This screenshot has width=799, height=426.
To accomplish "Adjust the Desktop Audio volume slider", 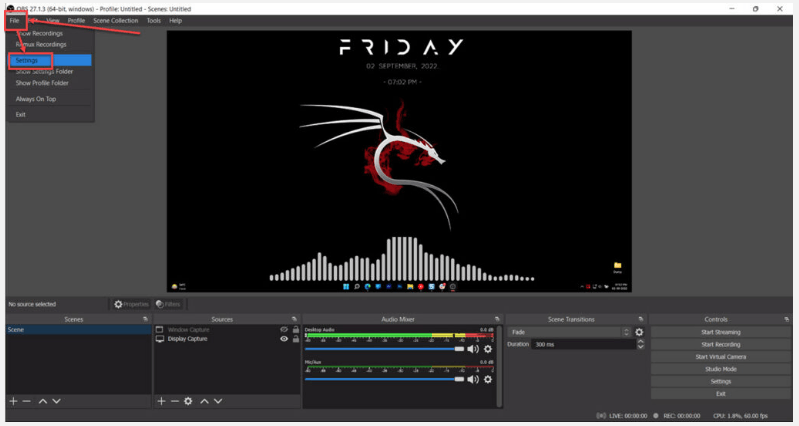I will (x=385, y=349).
